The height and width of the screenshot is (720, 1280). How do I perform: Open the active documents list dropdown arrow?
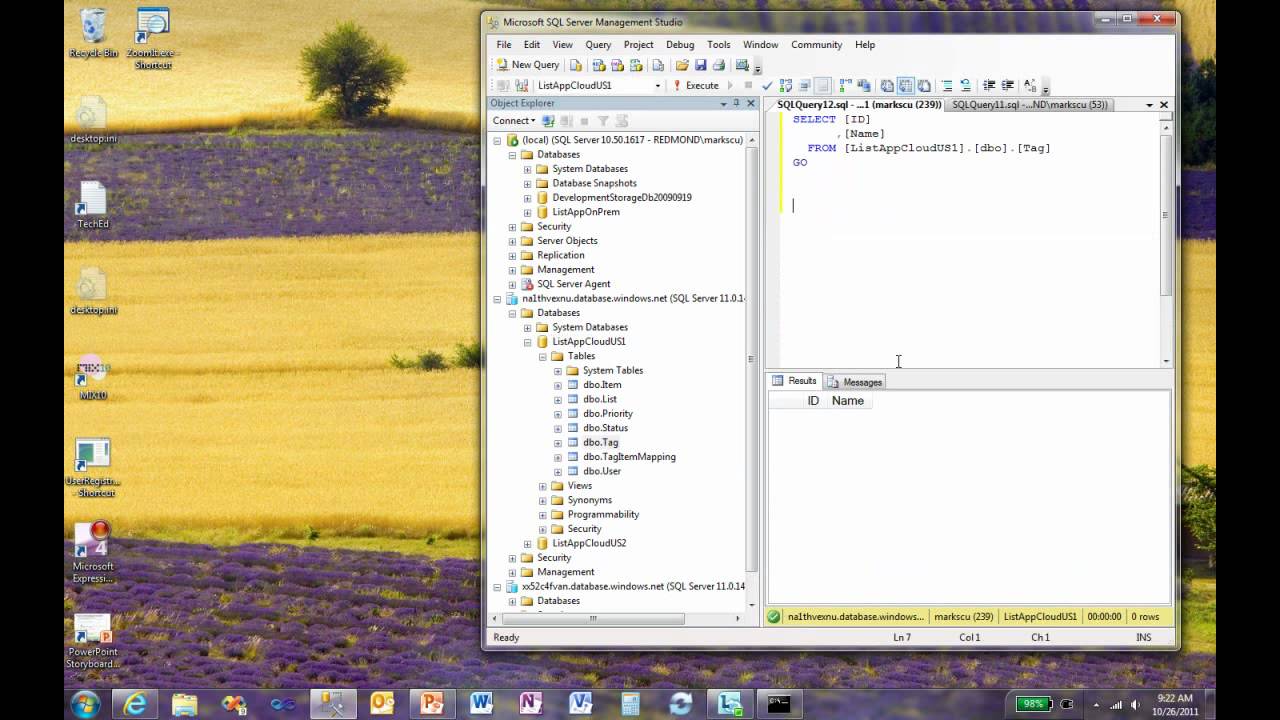pyautogui.click(x=1149, y=104)
